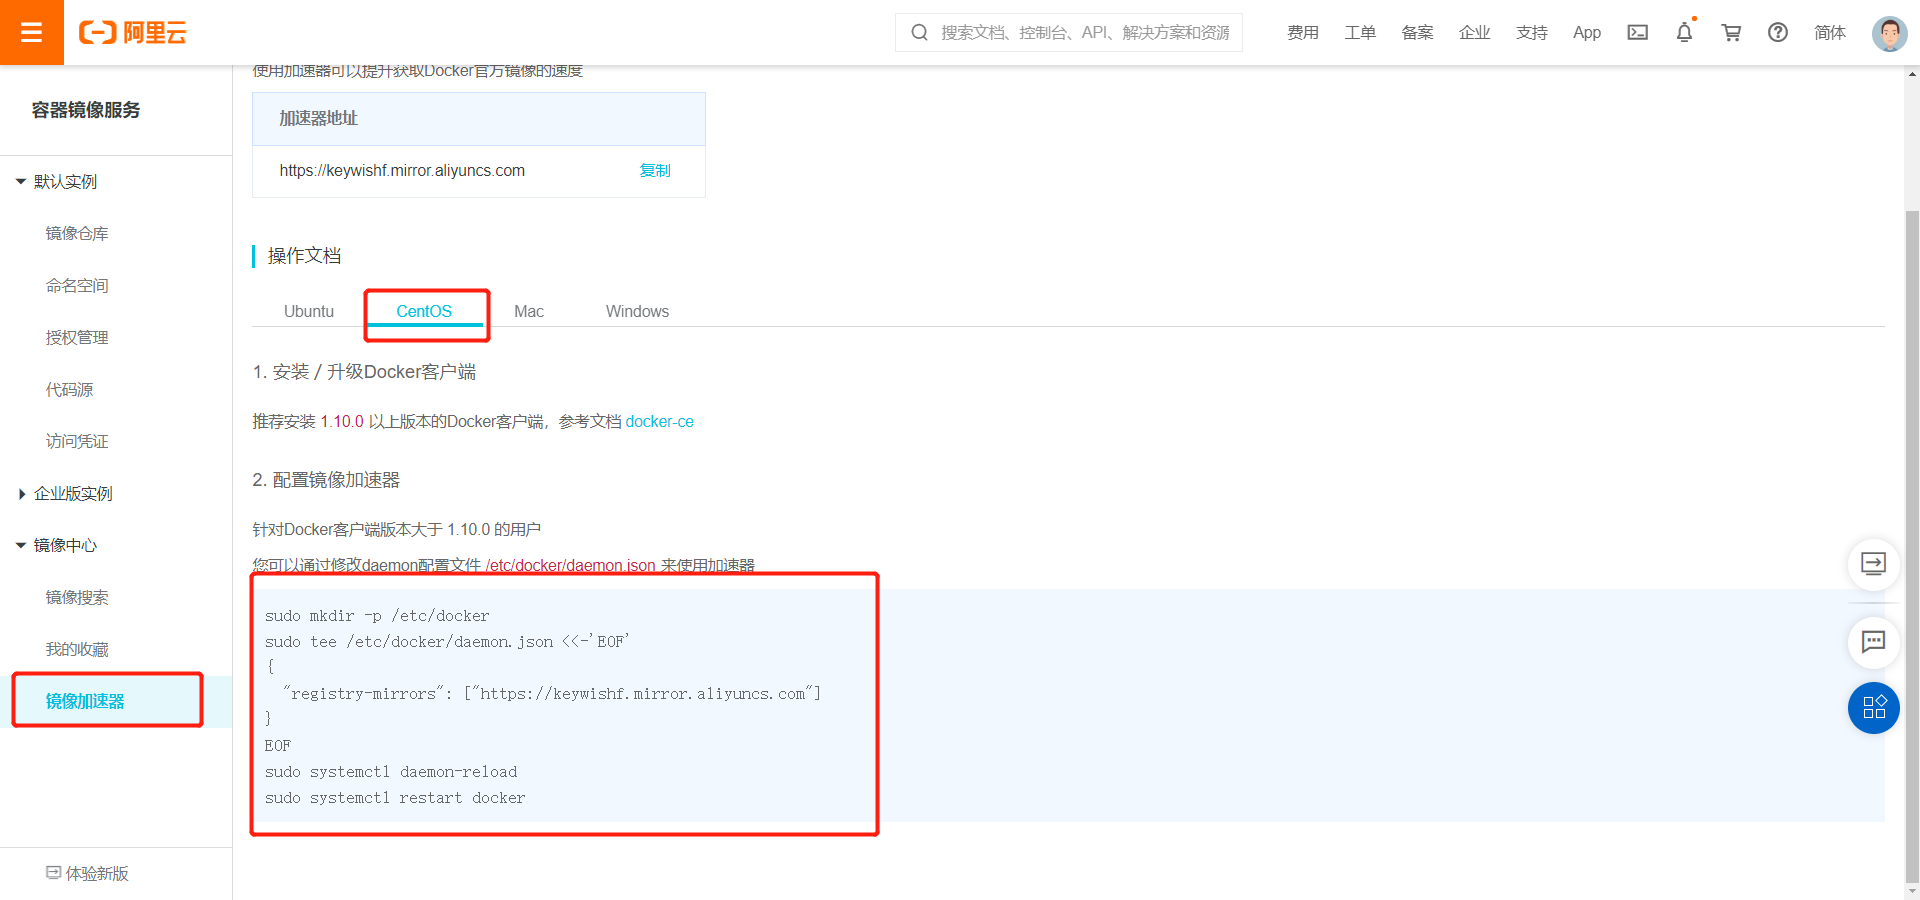The width and height of the screenshot is (1920, 900).
Task: Switch to the Windows tab
Action: click(637, 311)
